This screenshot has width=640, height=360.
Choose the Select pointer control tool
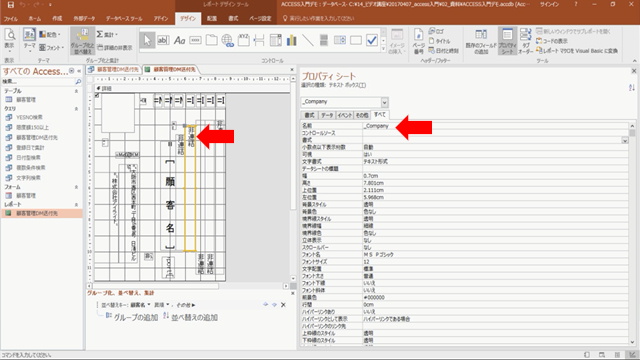(147, 40)
